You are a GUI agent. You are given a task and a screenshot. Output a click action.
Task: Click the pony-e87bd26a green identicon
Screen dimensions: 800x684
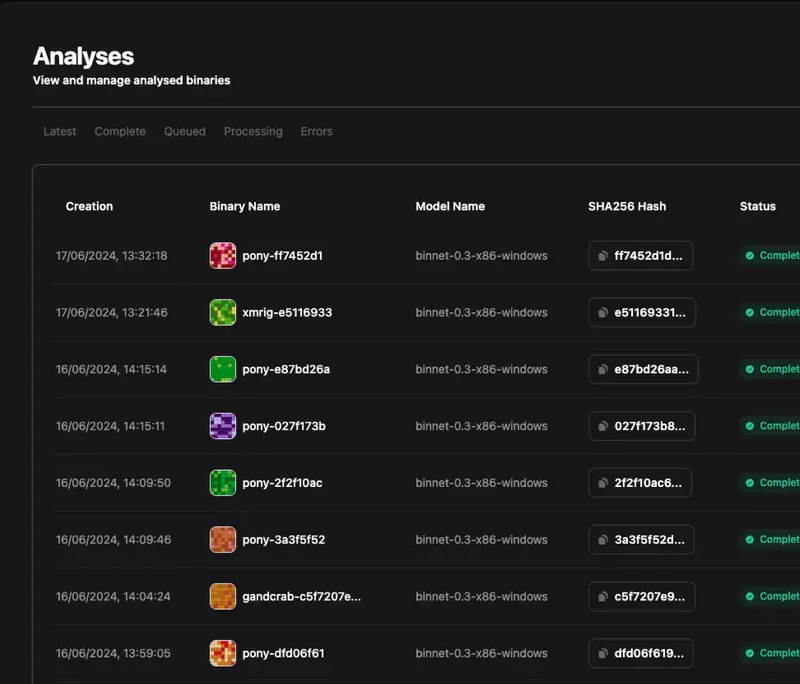[223, 369]
